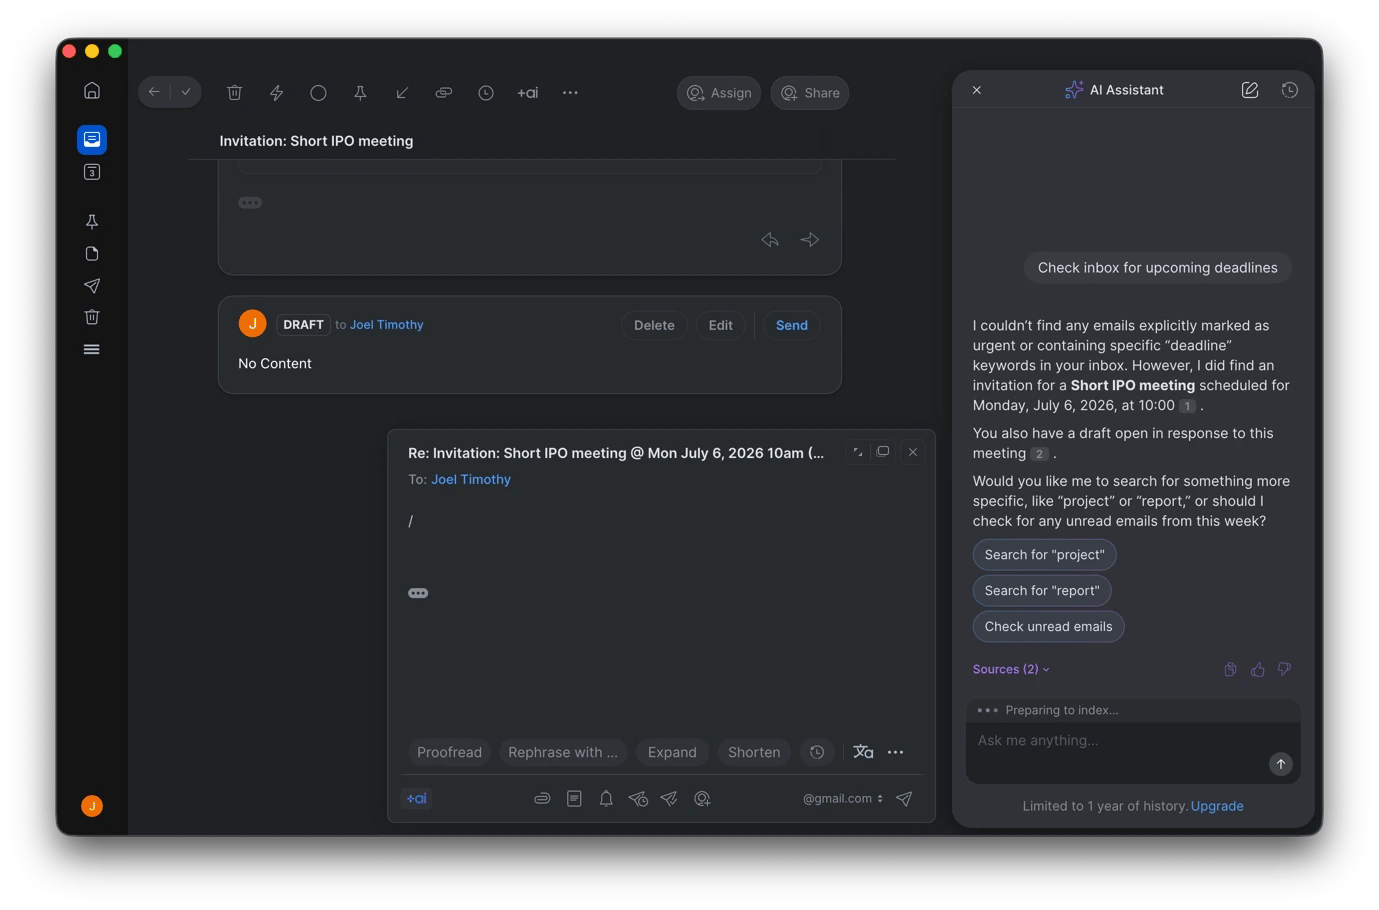The width and height of the screenshot is (1379, 910).
Task: Click the mention teammate icon in composer
Action: [x=702, y=799]
